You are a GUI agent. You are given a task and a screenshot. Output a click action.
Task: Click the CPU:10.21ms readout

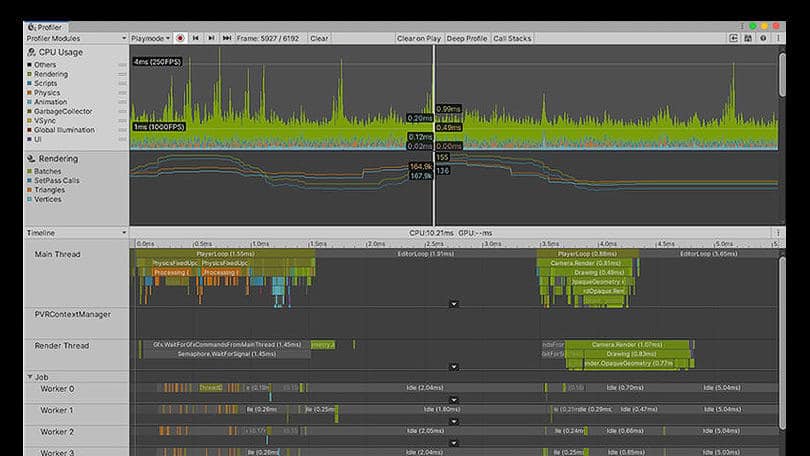coord(431,233)
